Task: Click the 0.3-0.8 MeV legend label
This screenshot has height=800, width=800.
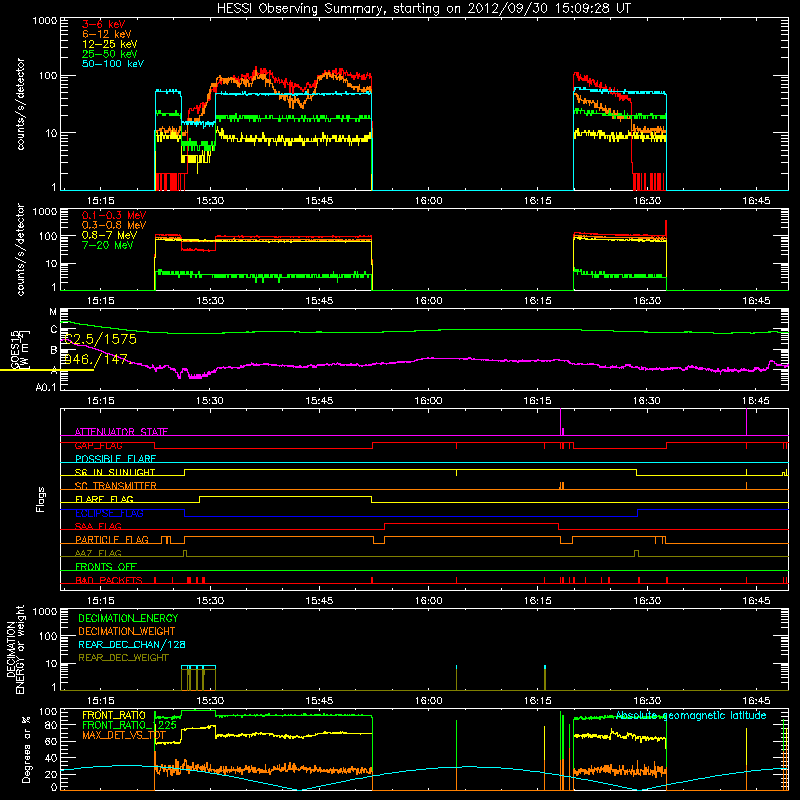Action: click(x=114, y=225)
